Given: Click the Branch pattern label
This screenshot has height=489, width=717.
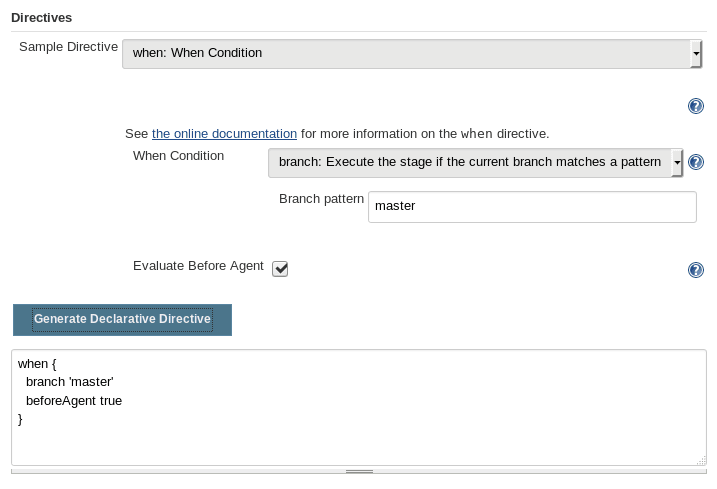Looking at the screenshot, I should (x=321, y=198).
